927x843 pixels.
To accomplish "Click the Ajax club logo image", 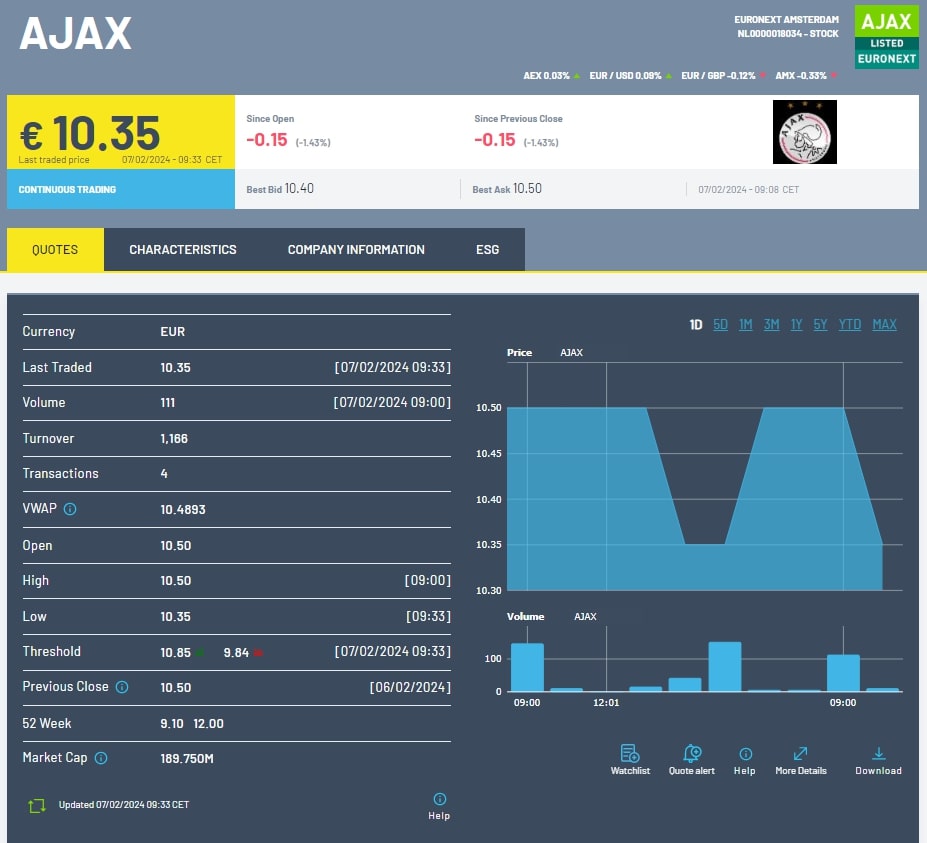I will pos(805,132).
